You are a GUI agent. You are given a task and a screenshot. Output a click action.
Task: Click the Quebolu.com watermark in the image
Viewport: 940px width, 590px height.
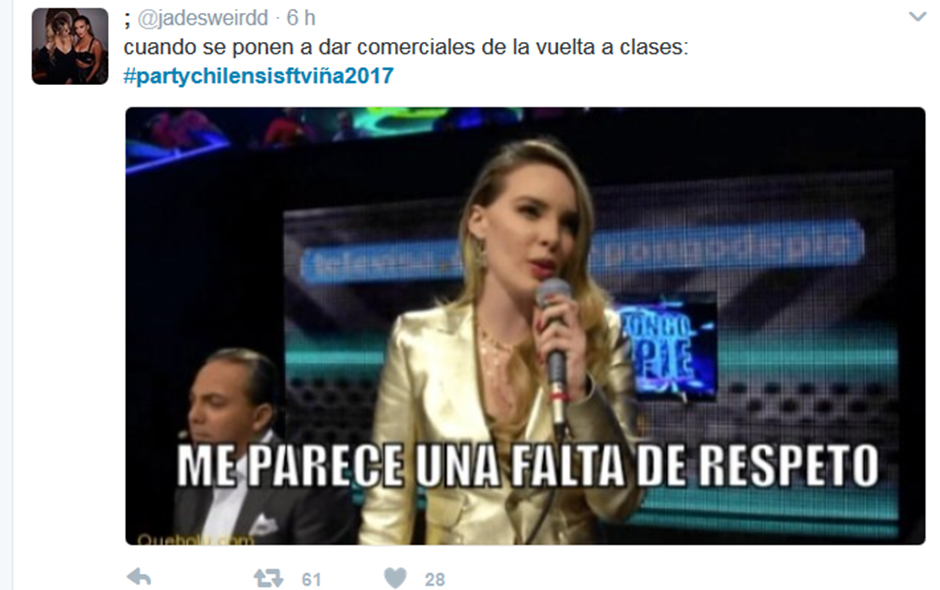pos(195,538)
